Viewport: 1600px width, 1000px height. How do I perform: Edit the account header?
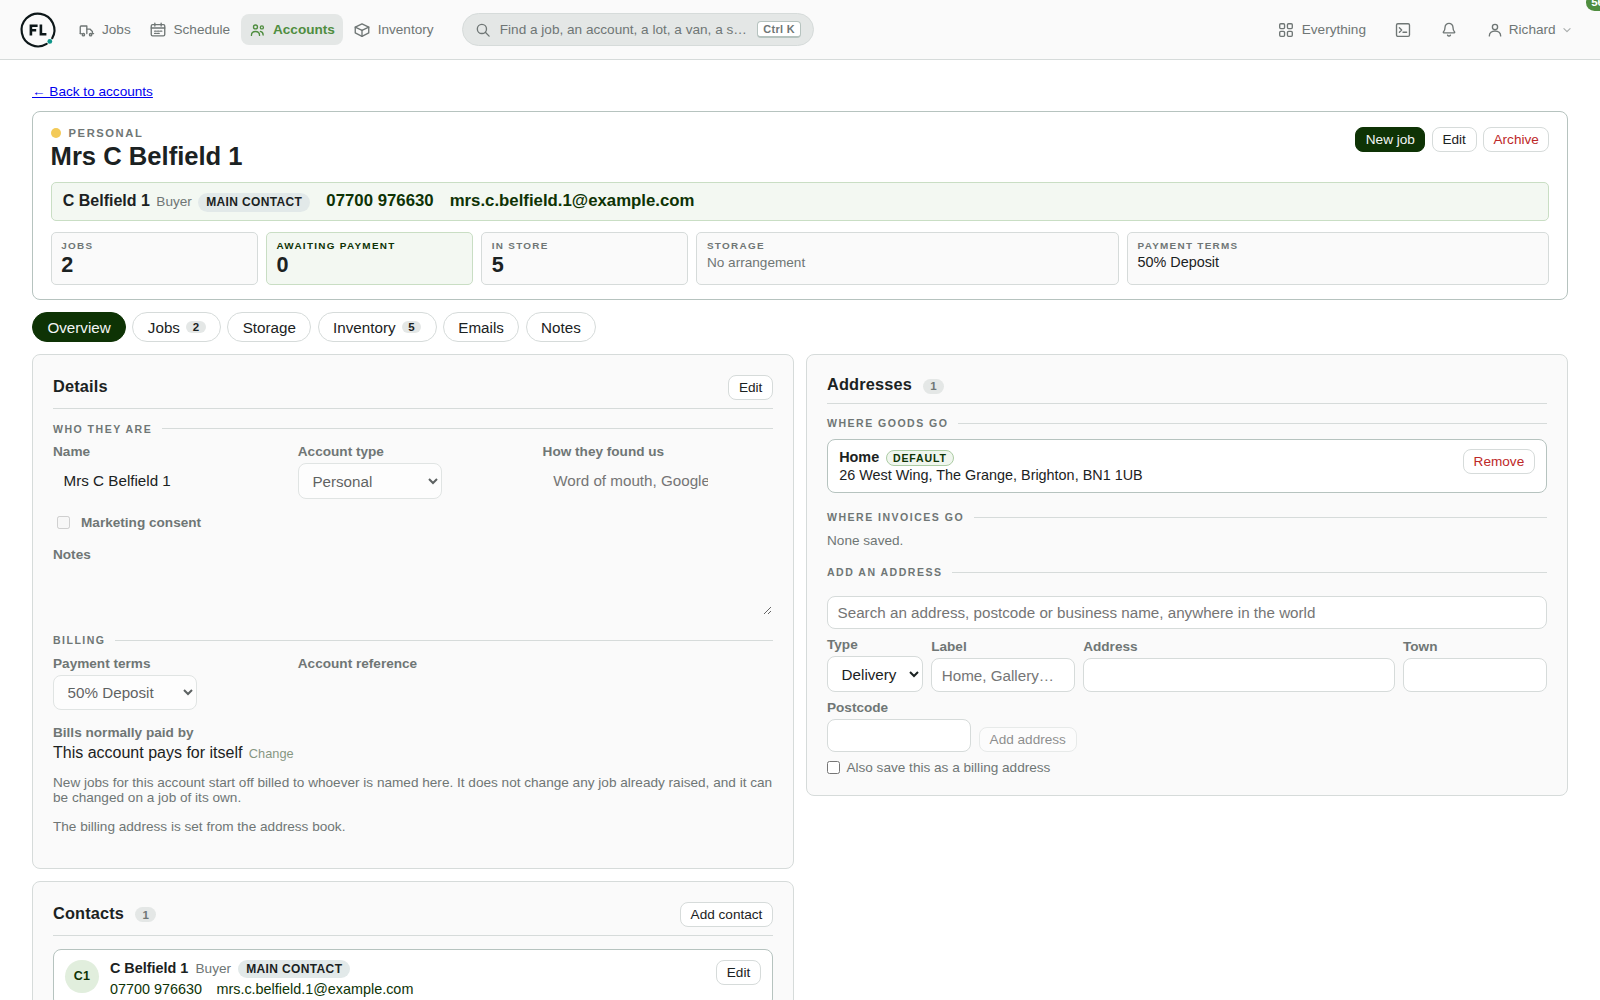point(1454,140)
